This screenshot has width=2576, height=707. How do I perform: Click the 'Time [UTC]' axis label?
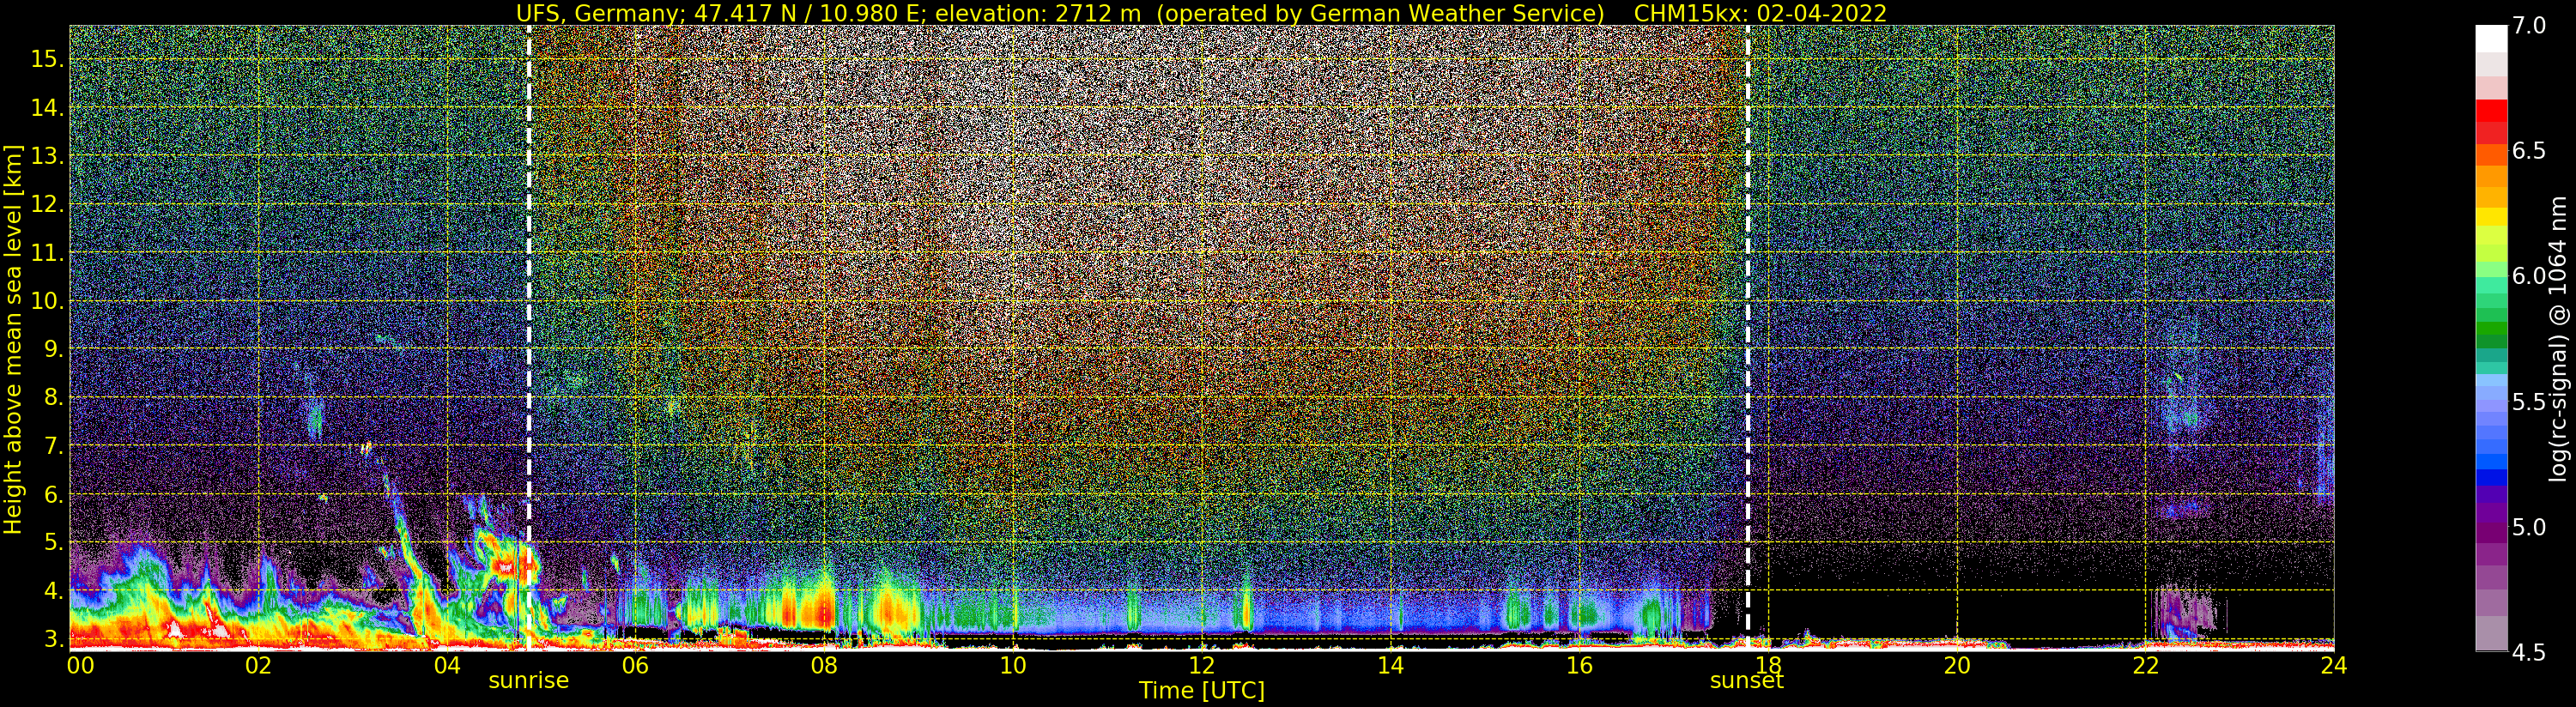click(1202, 690)
